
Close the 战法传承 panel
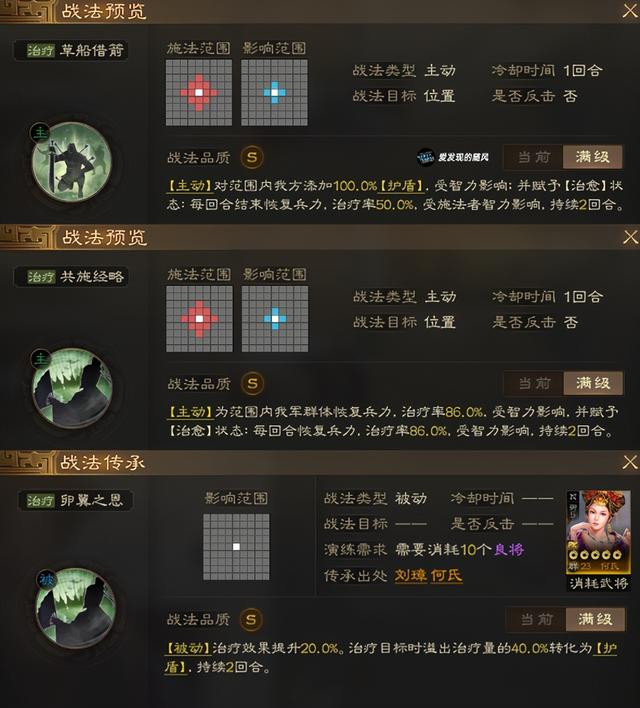click(630, 462)
